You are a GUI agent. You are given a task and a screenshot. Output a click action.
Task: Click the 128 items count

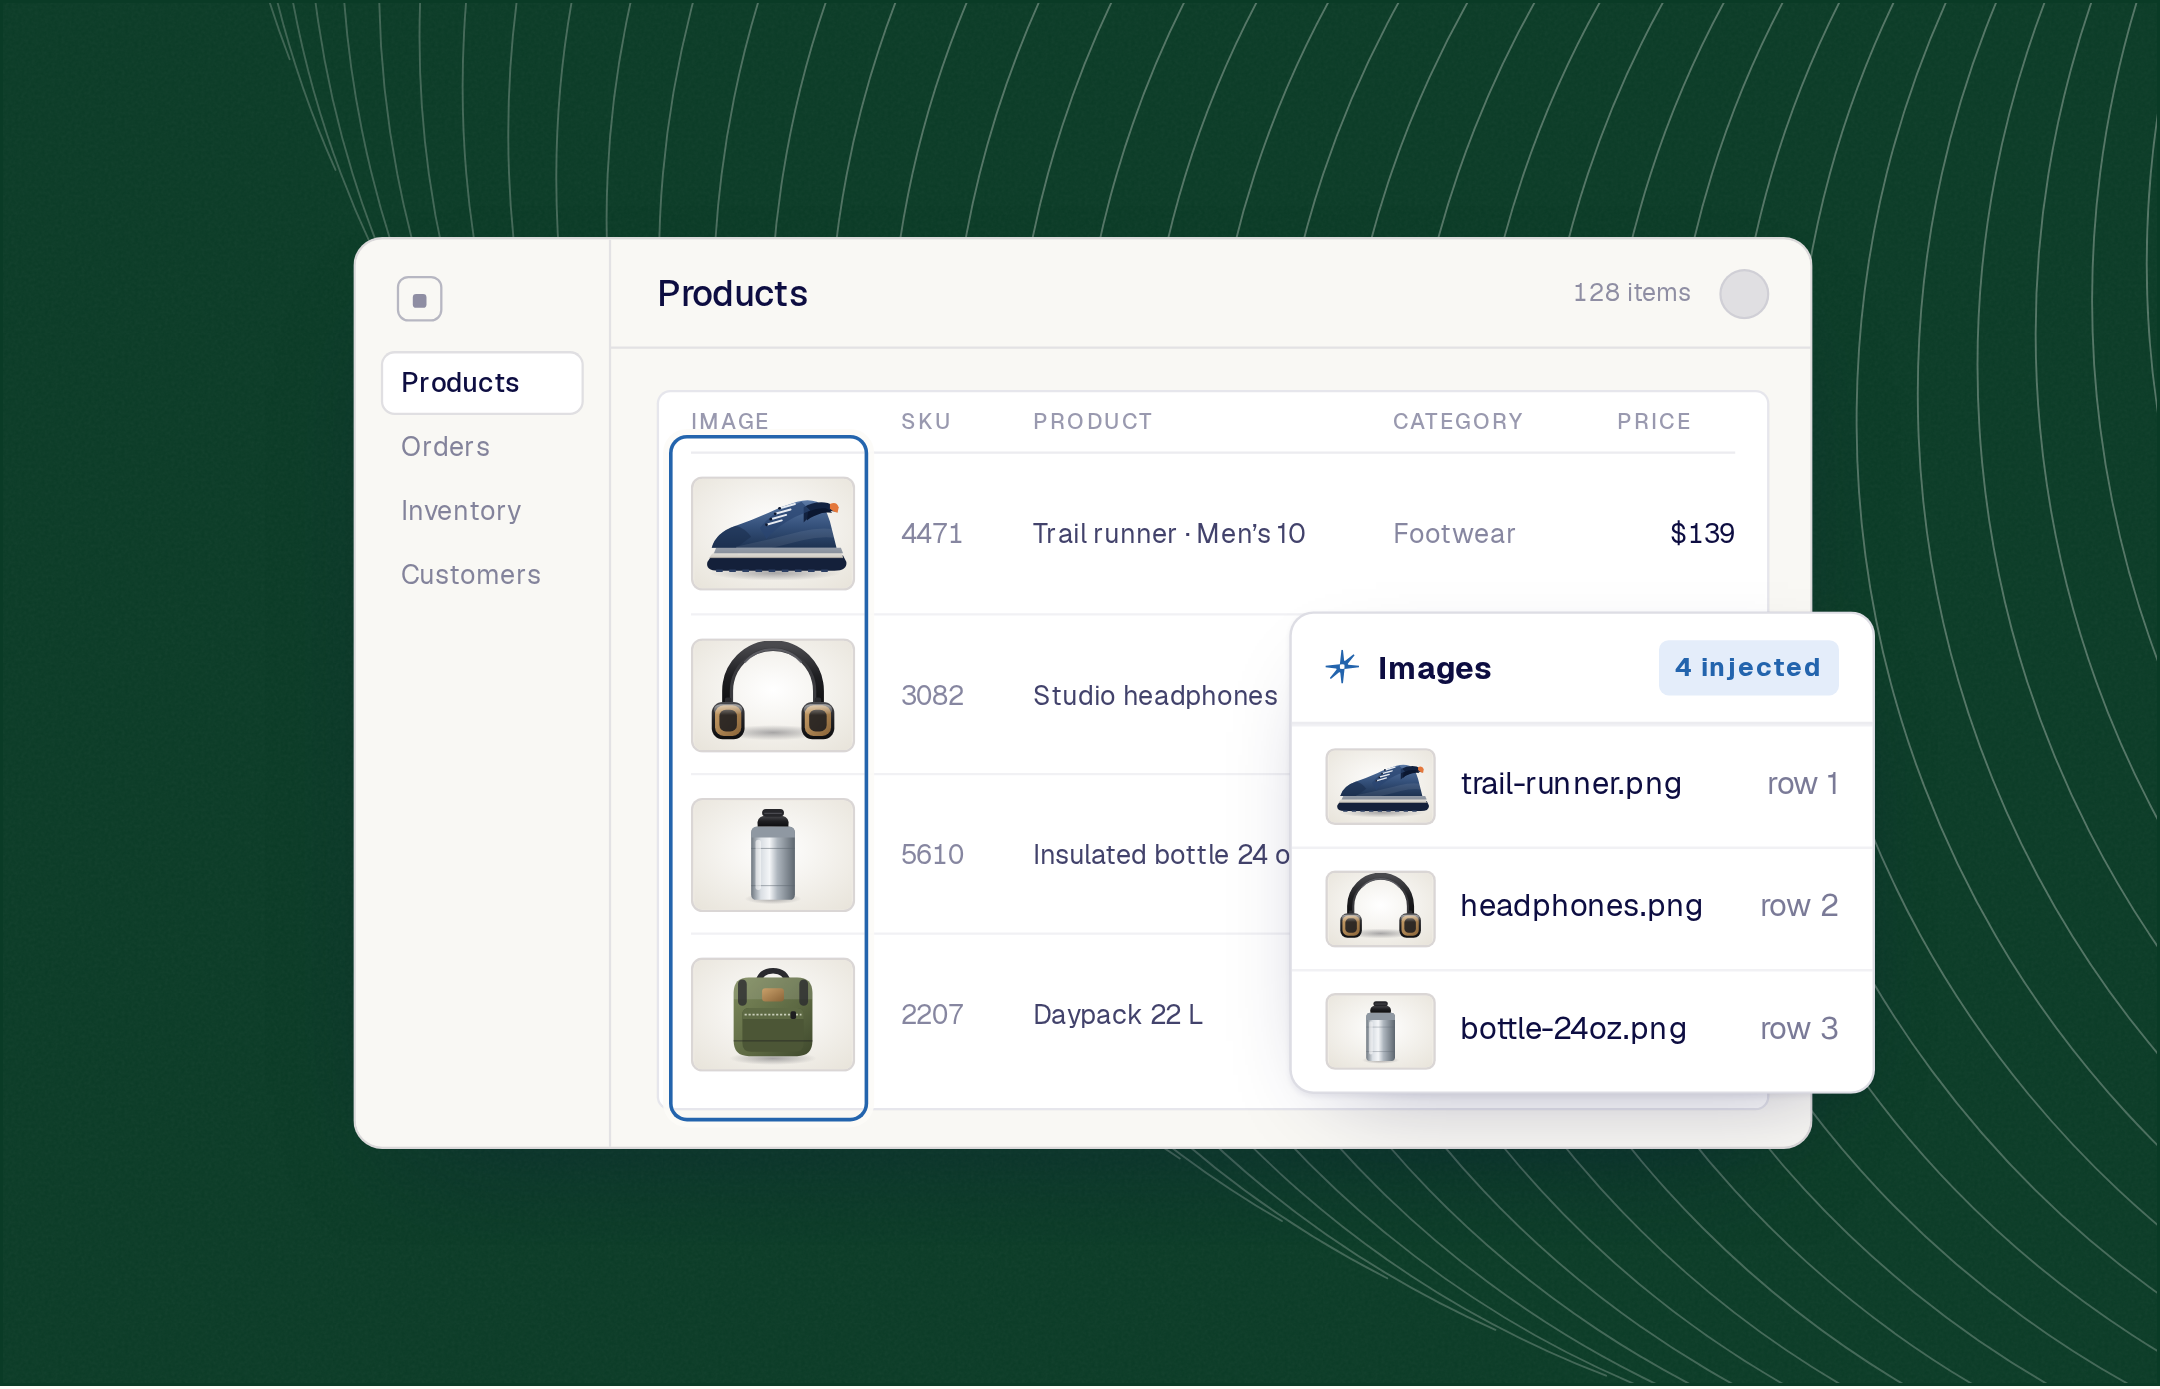coord(1631,293)
